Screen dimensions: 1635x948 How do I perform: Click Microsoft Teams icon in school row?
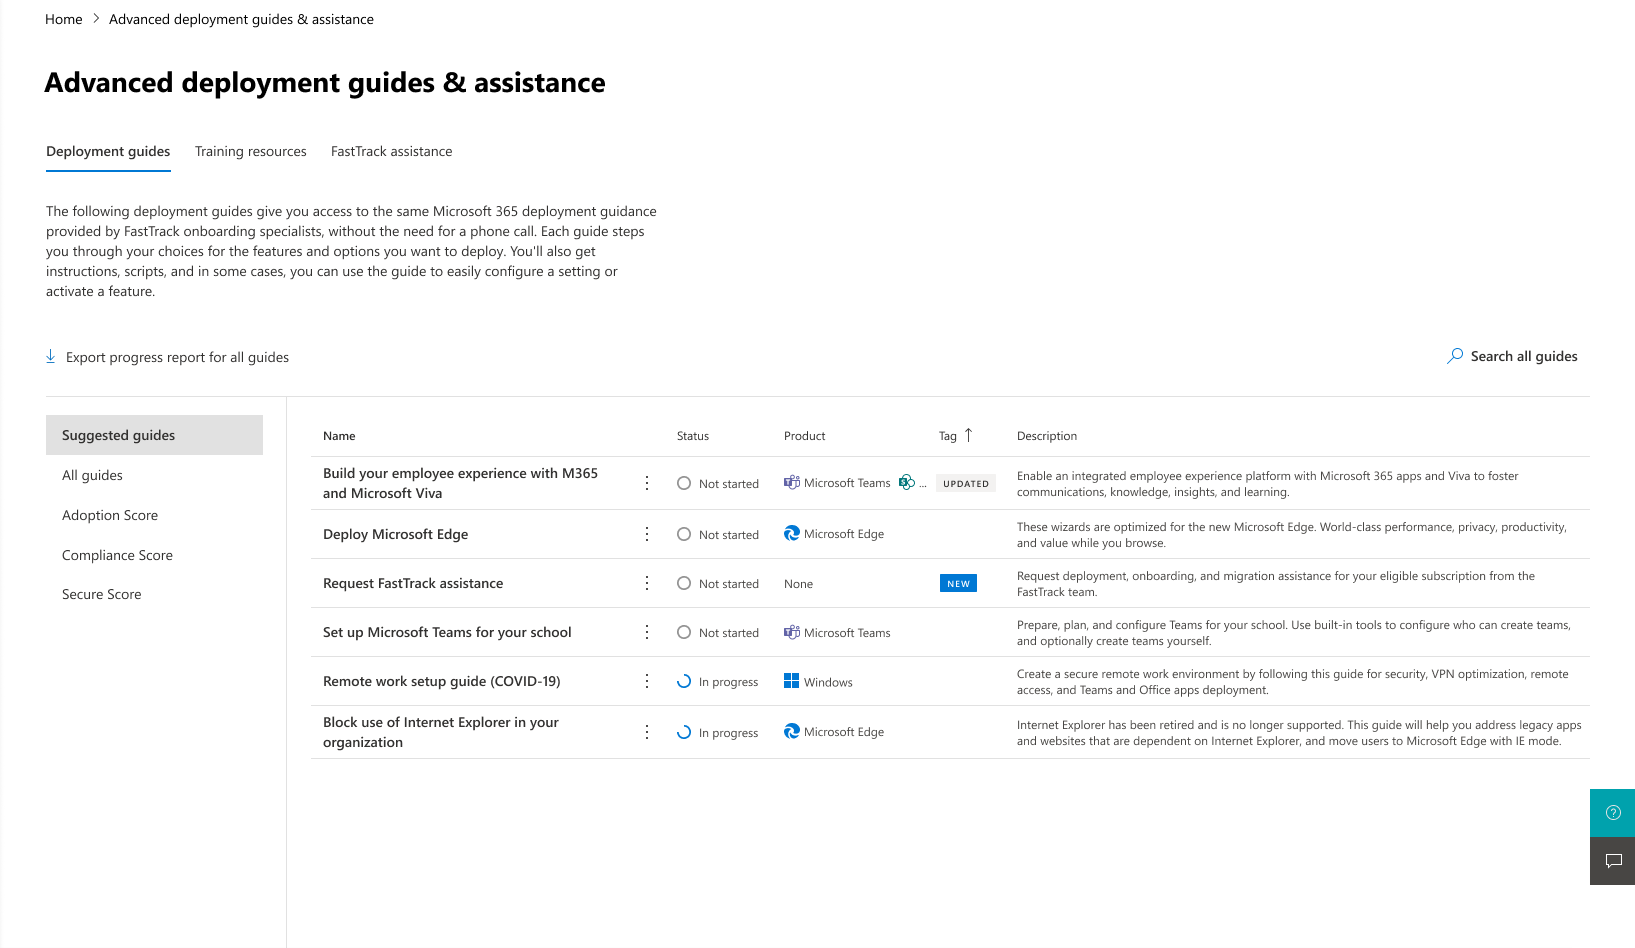point(791,632)
